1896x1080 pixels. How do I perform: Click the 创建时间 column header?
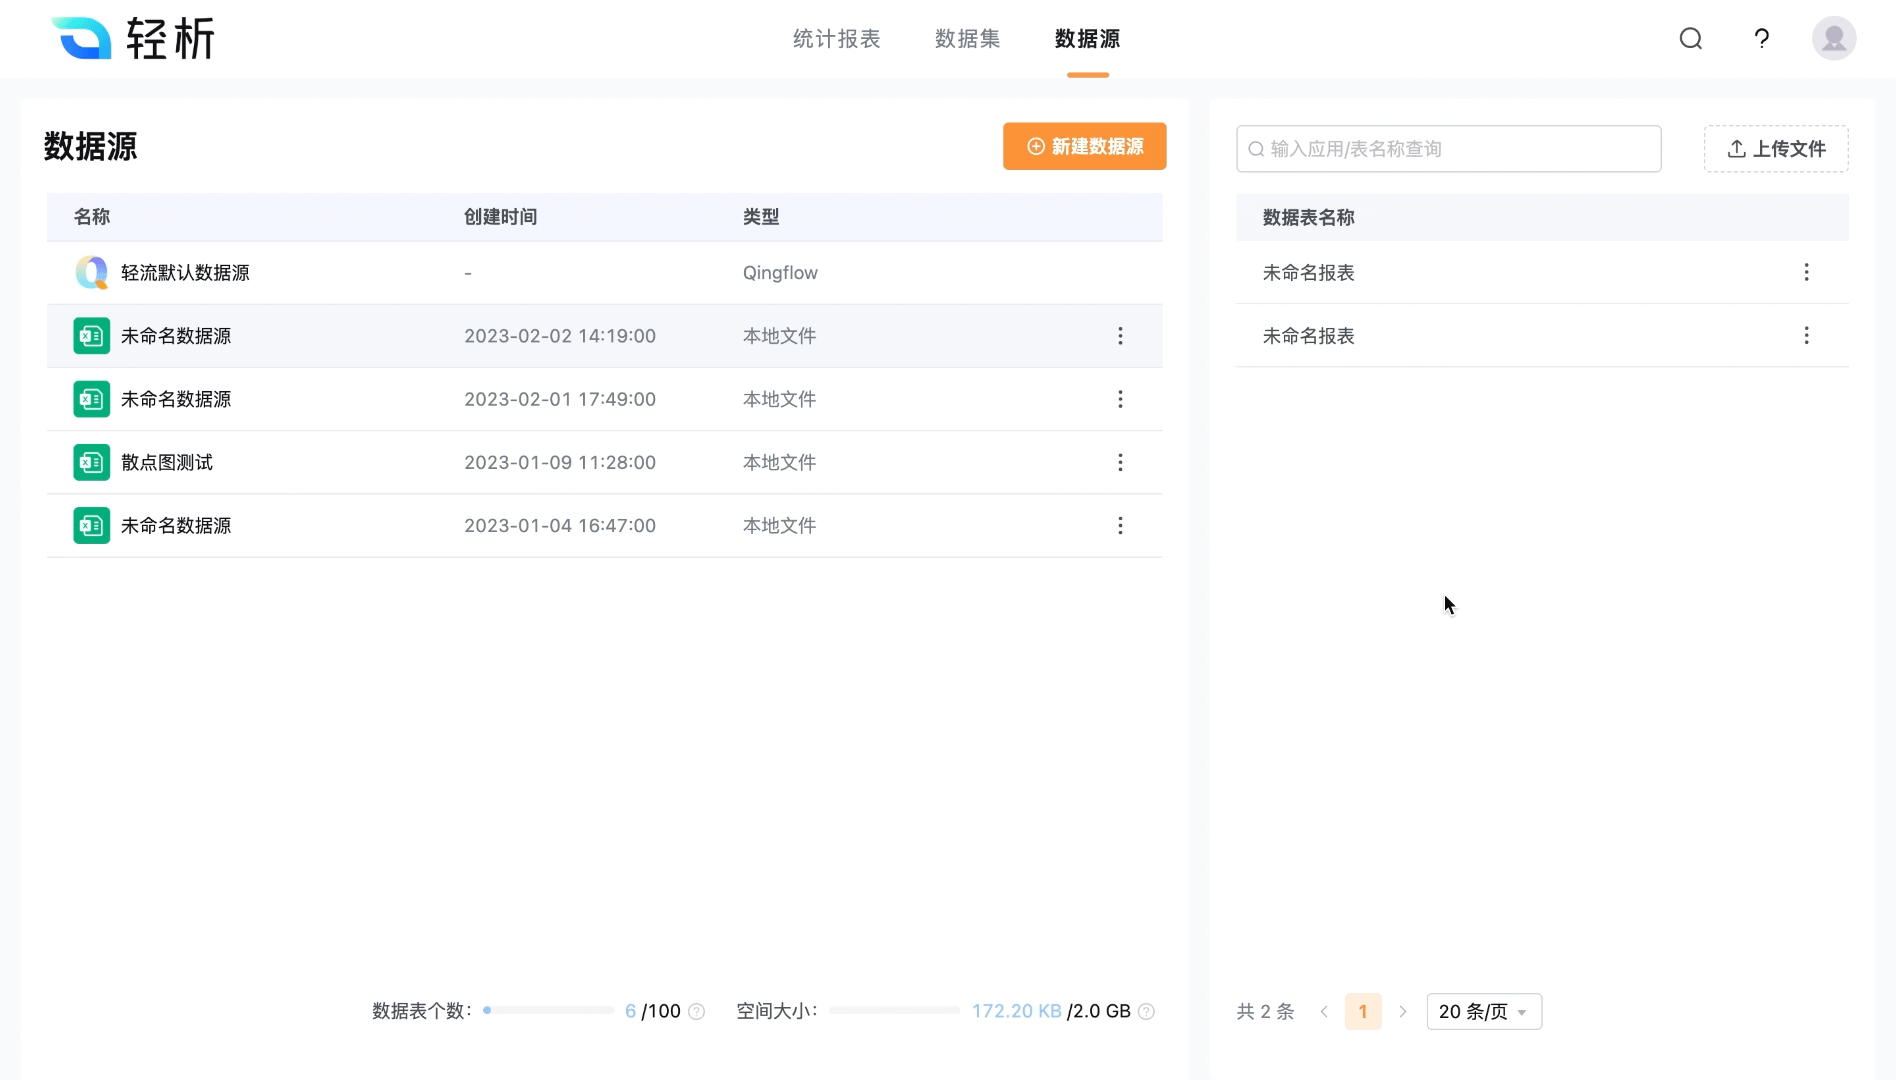coord(500,216)
